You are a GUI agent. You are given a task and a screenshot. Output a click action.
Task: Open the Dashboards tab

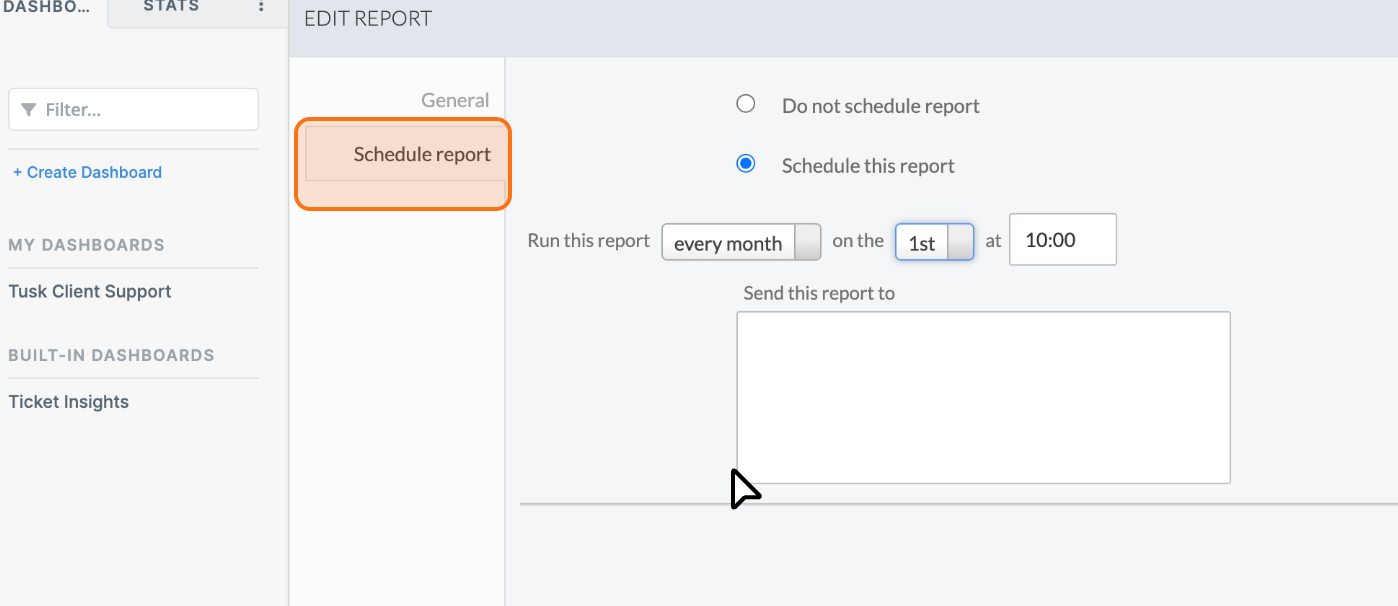(x=53, y=8)
